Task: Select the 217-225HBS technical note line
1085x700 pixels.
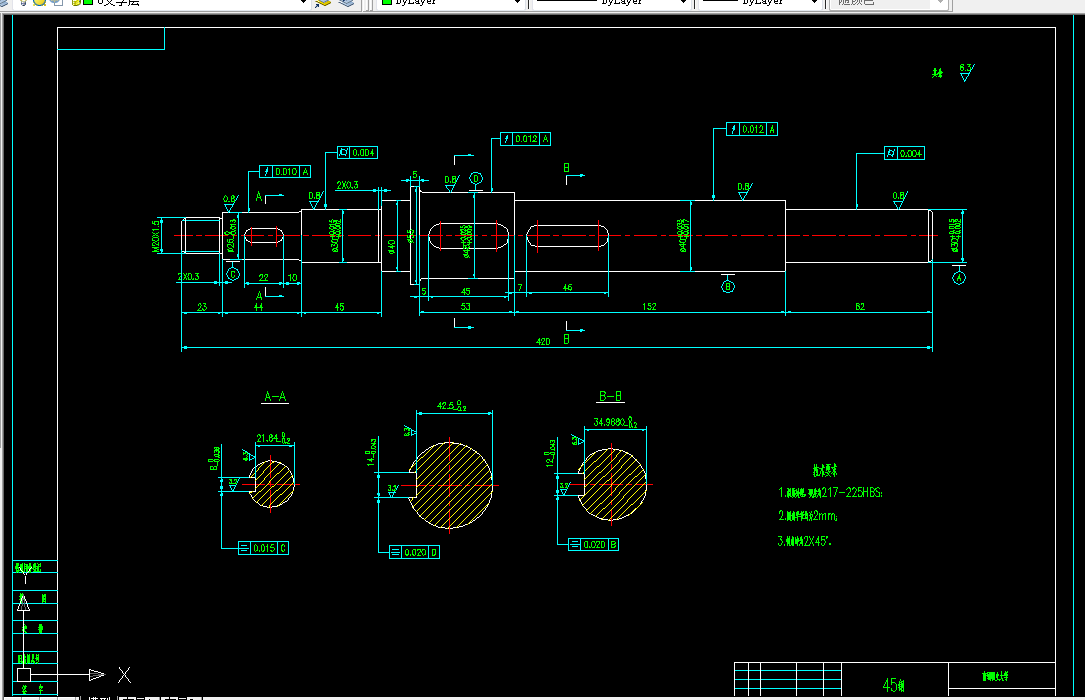Action: pyautogui.click(x=830, y=492)
